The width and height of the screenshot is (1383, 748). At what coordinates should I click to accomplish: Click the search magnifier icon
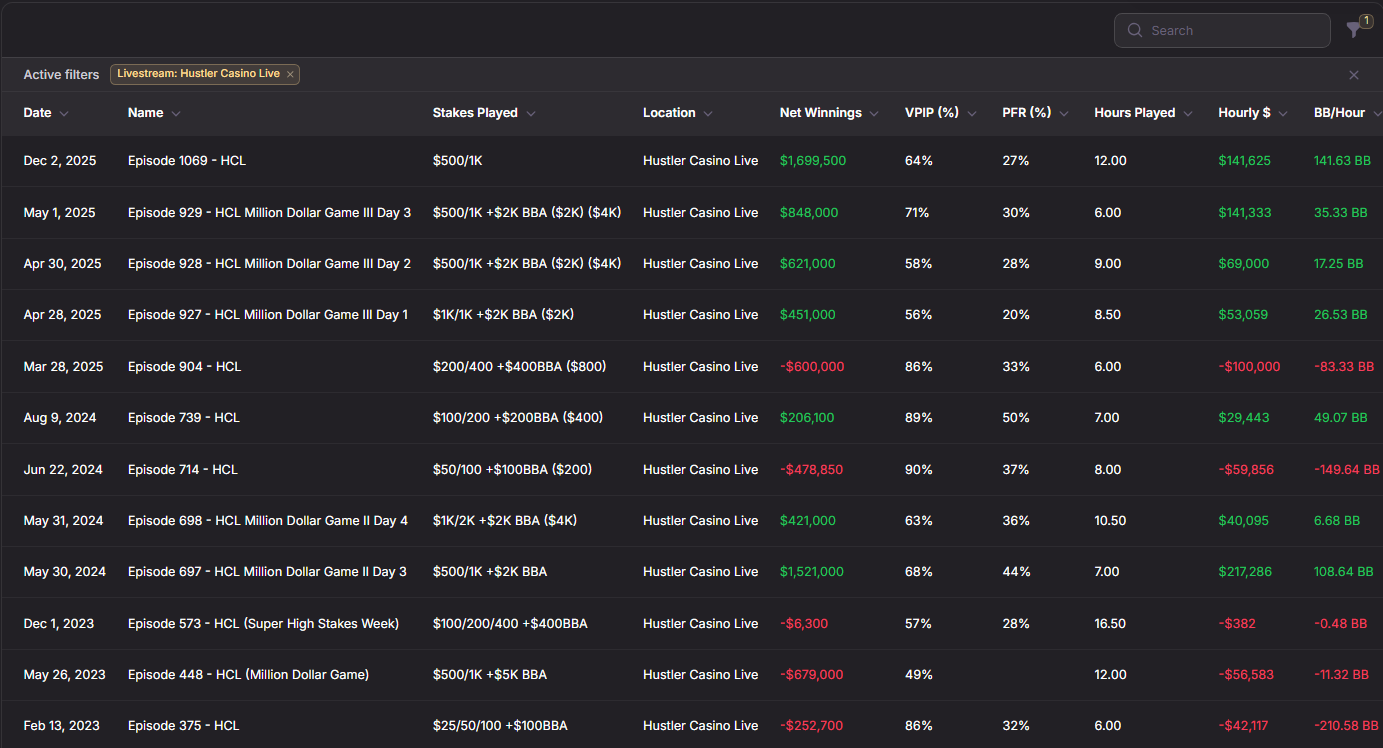coord(1135,31)
